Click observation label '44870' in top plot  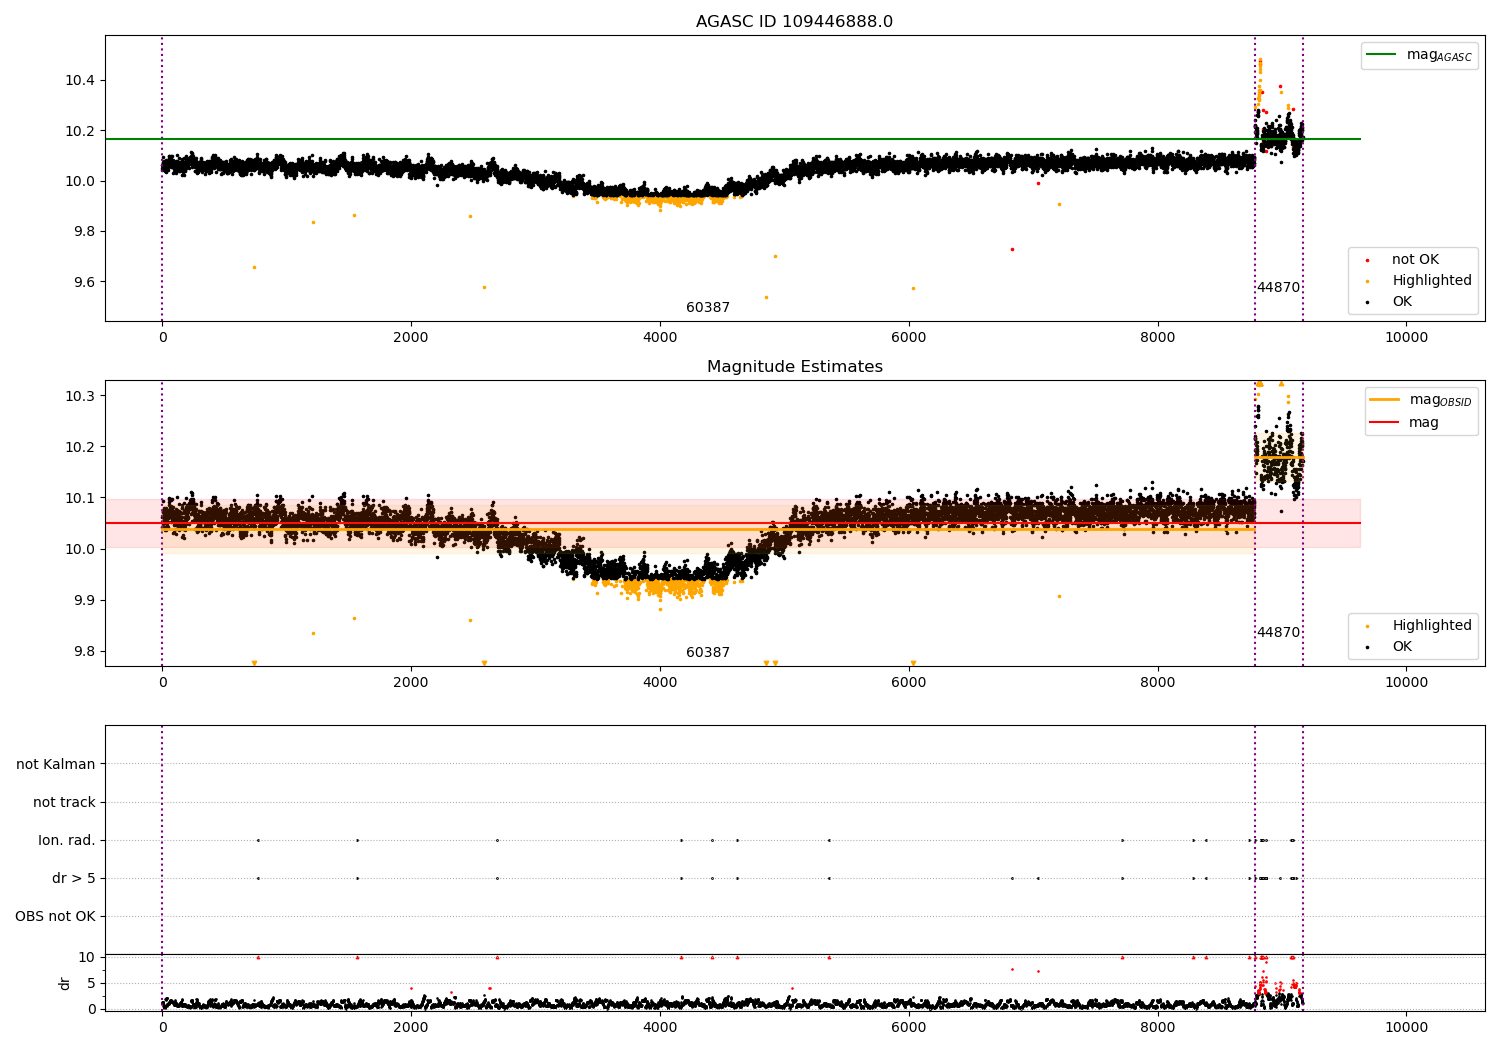click(1278, 287)
